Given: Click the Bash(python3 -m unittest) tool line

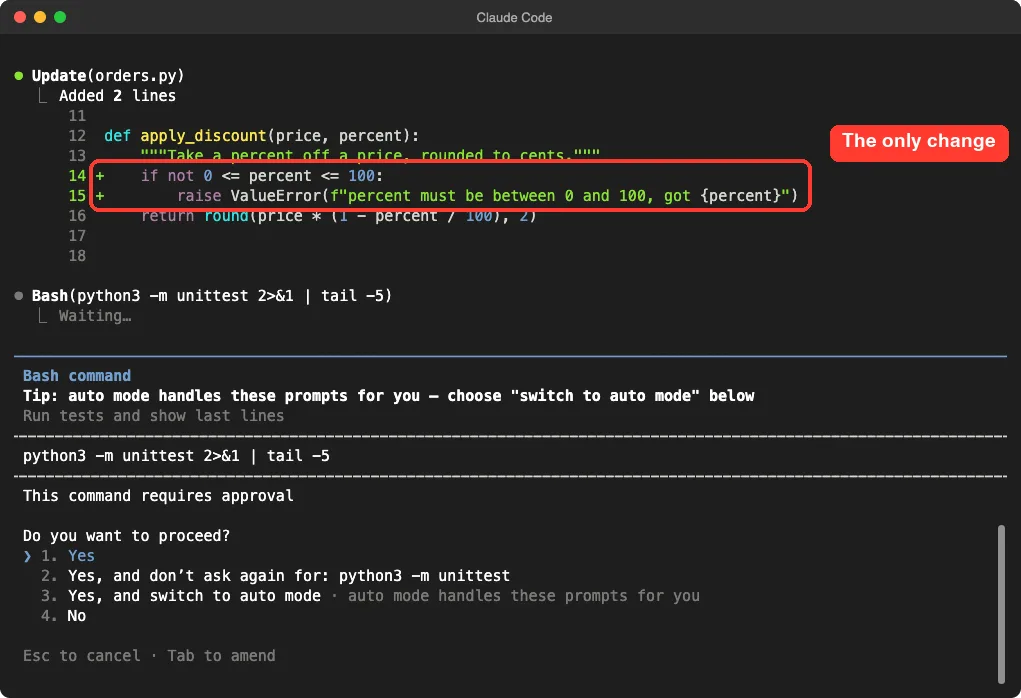Looking at the screenshot, I should pyautogui.click(x=212, y=296).
